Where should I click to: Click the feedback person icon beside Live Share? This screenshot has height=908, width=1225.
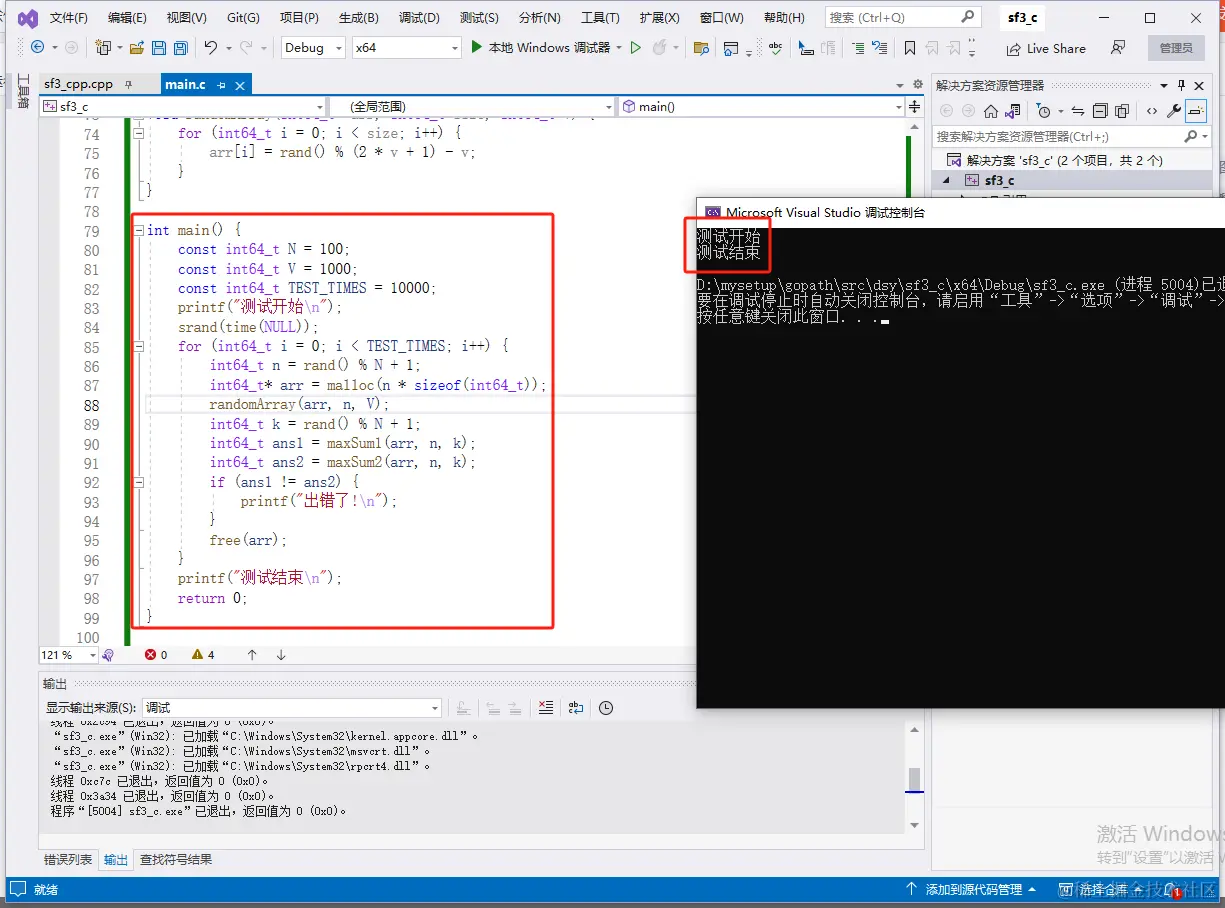point(1118,47)
